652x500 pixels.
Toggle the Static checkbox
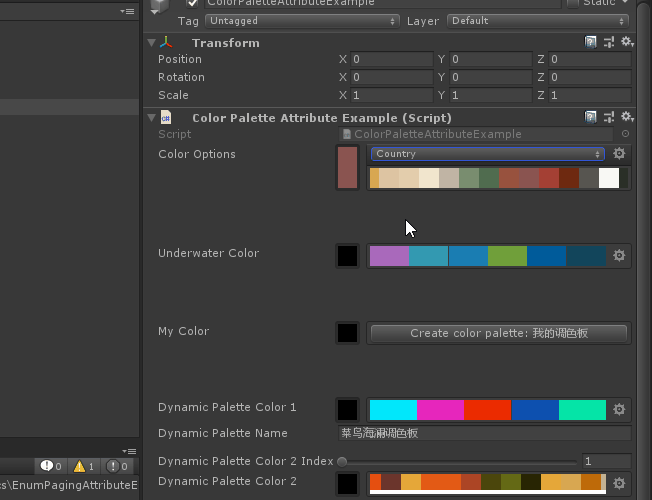click(x=573, y=3)
